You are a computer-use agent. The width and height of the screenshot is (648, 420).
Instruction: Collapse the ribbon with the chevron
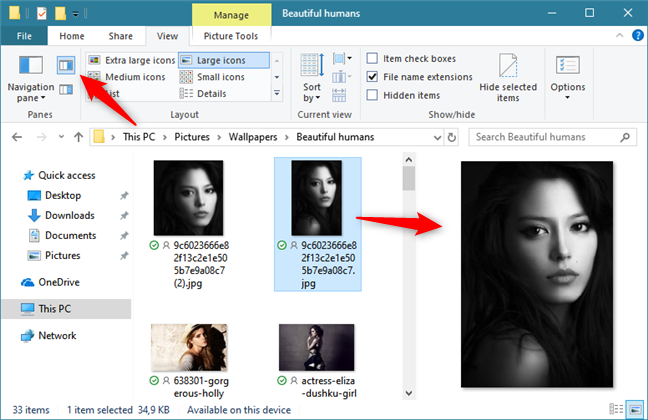[x=619, y=36]
